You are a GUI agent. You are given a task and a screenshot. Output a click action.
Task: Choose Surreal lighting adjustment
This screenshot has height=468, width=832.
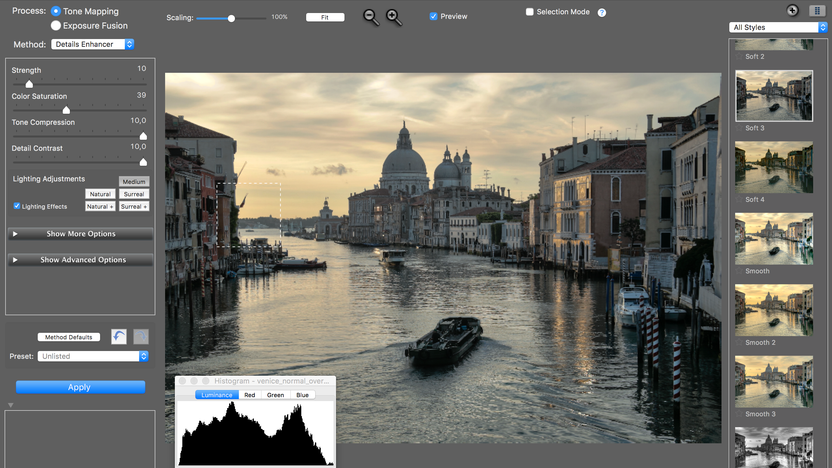point(134,194)
